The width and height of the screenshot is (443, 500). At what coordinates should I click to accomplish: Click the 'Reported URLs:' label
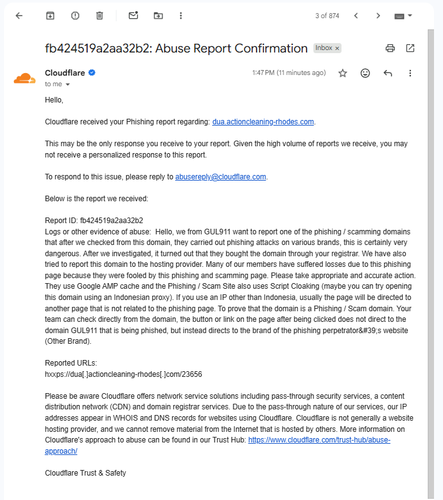71,363
